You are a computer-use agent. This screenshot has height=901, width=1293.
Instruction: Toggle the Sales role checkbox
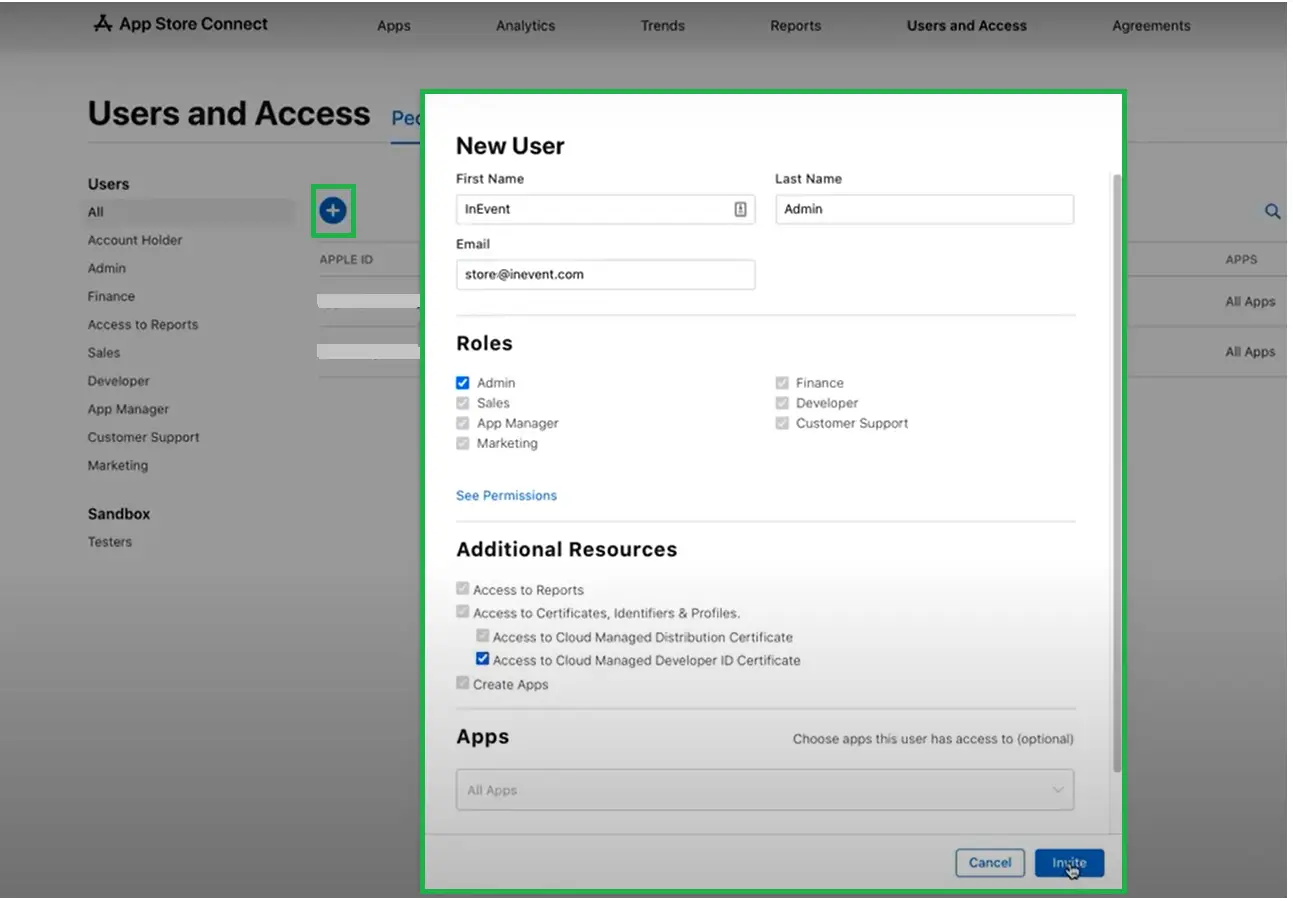coord(462,403)
